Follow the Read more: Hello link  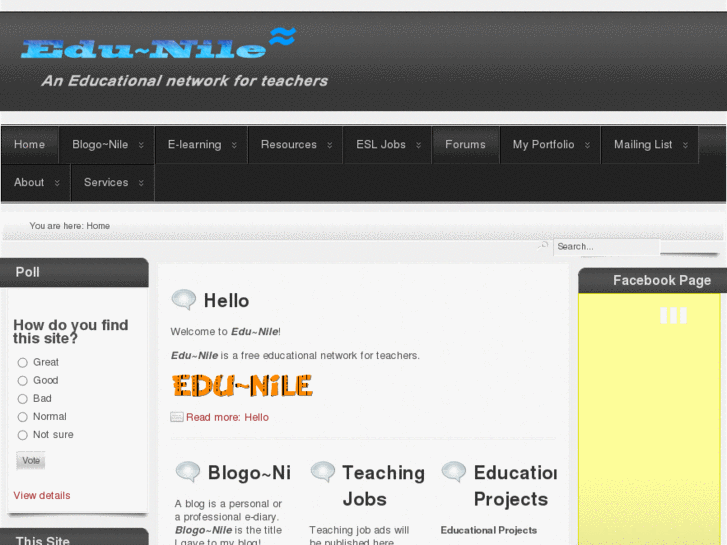coord(227,417)
